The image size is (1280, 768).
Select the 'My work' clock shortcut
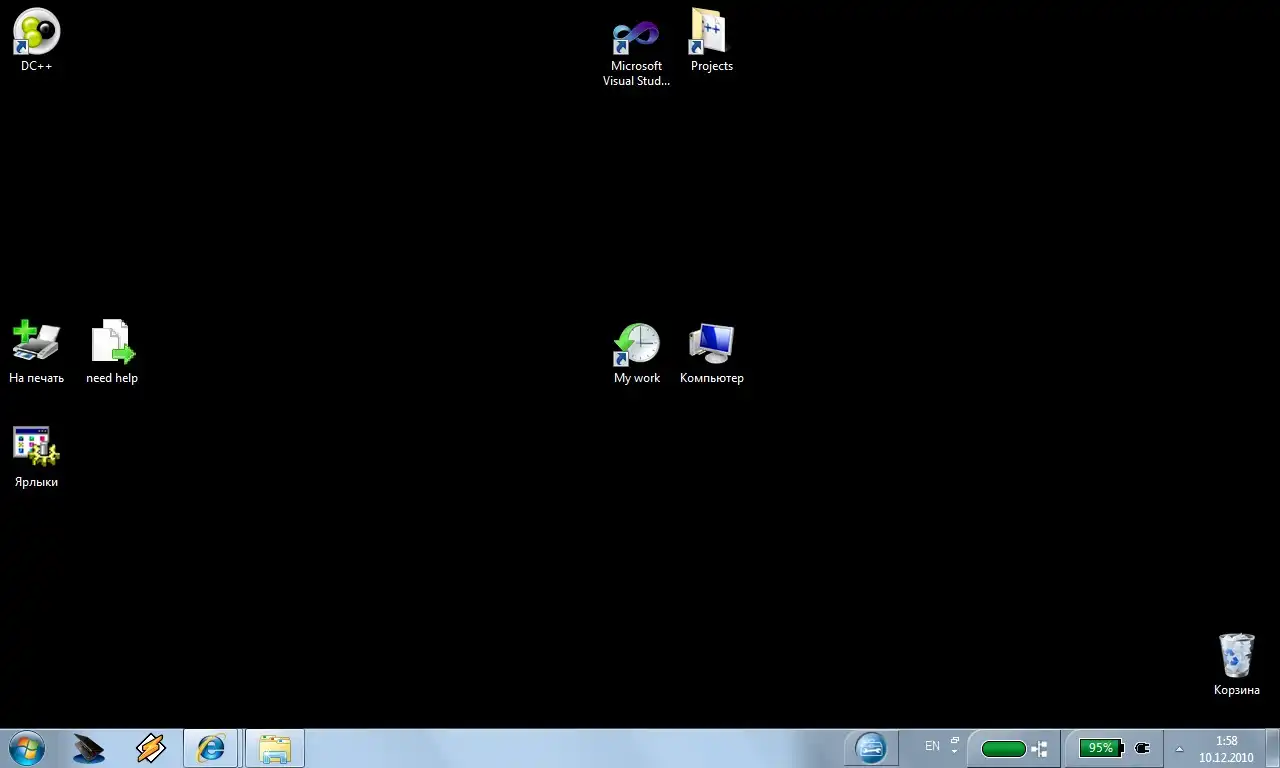(x=637, y=345)
